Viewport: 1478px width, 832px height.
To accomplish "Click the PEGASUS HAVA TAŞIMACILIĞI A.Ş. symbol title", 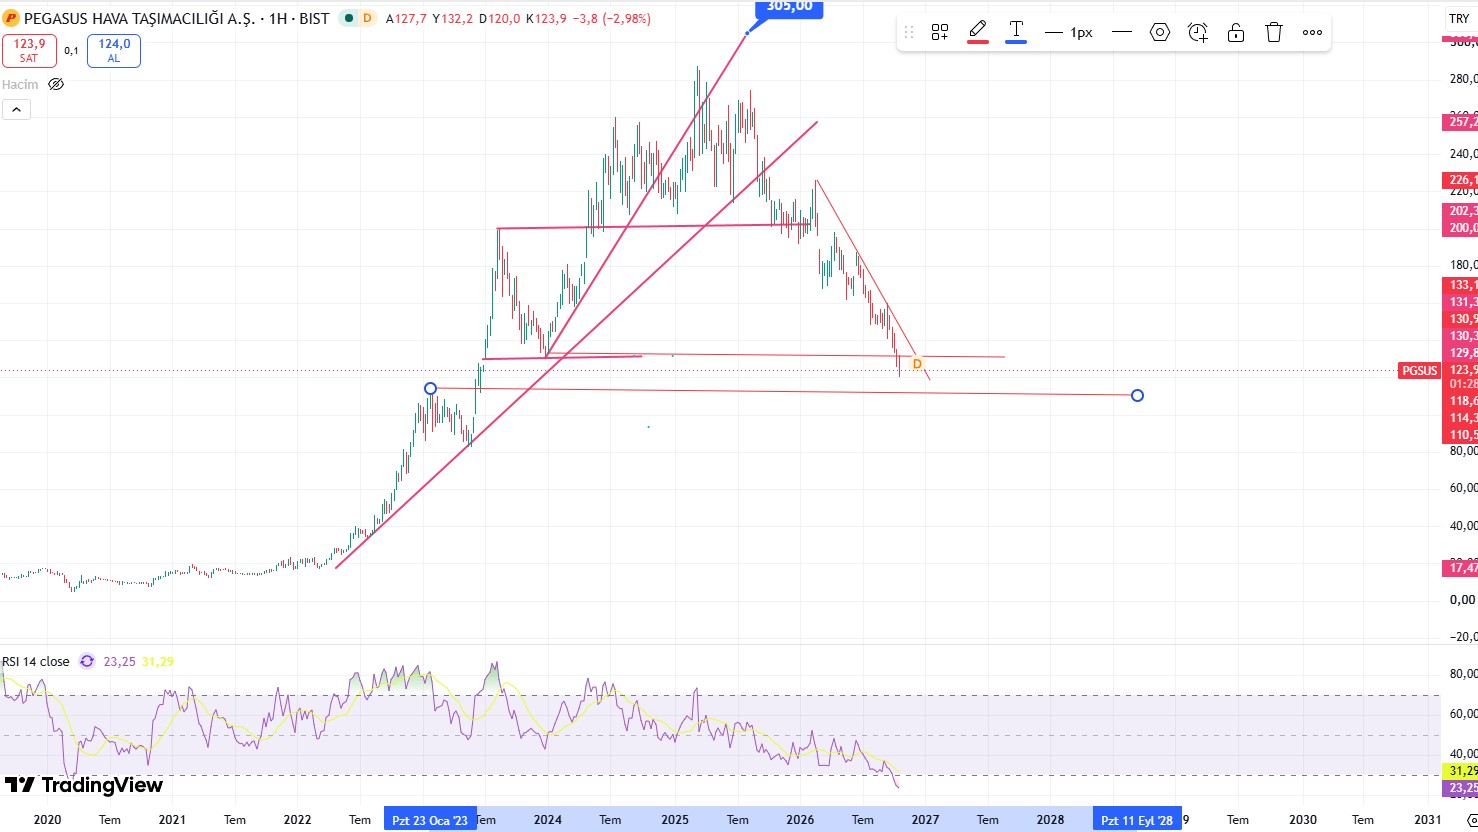I will (142, 18).
